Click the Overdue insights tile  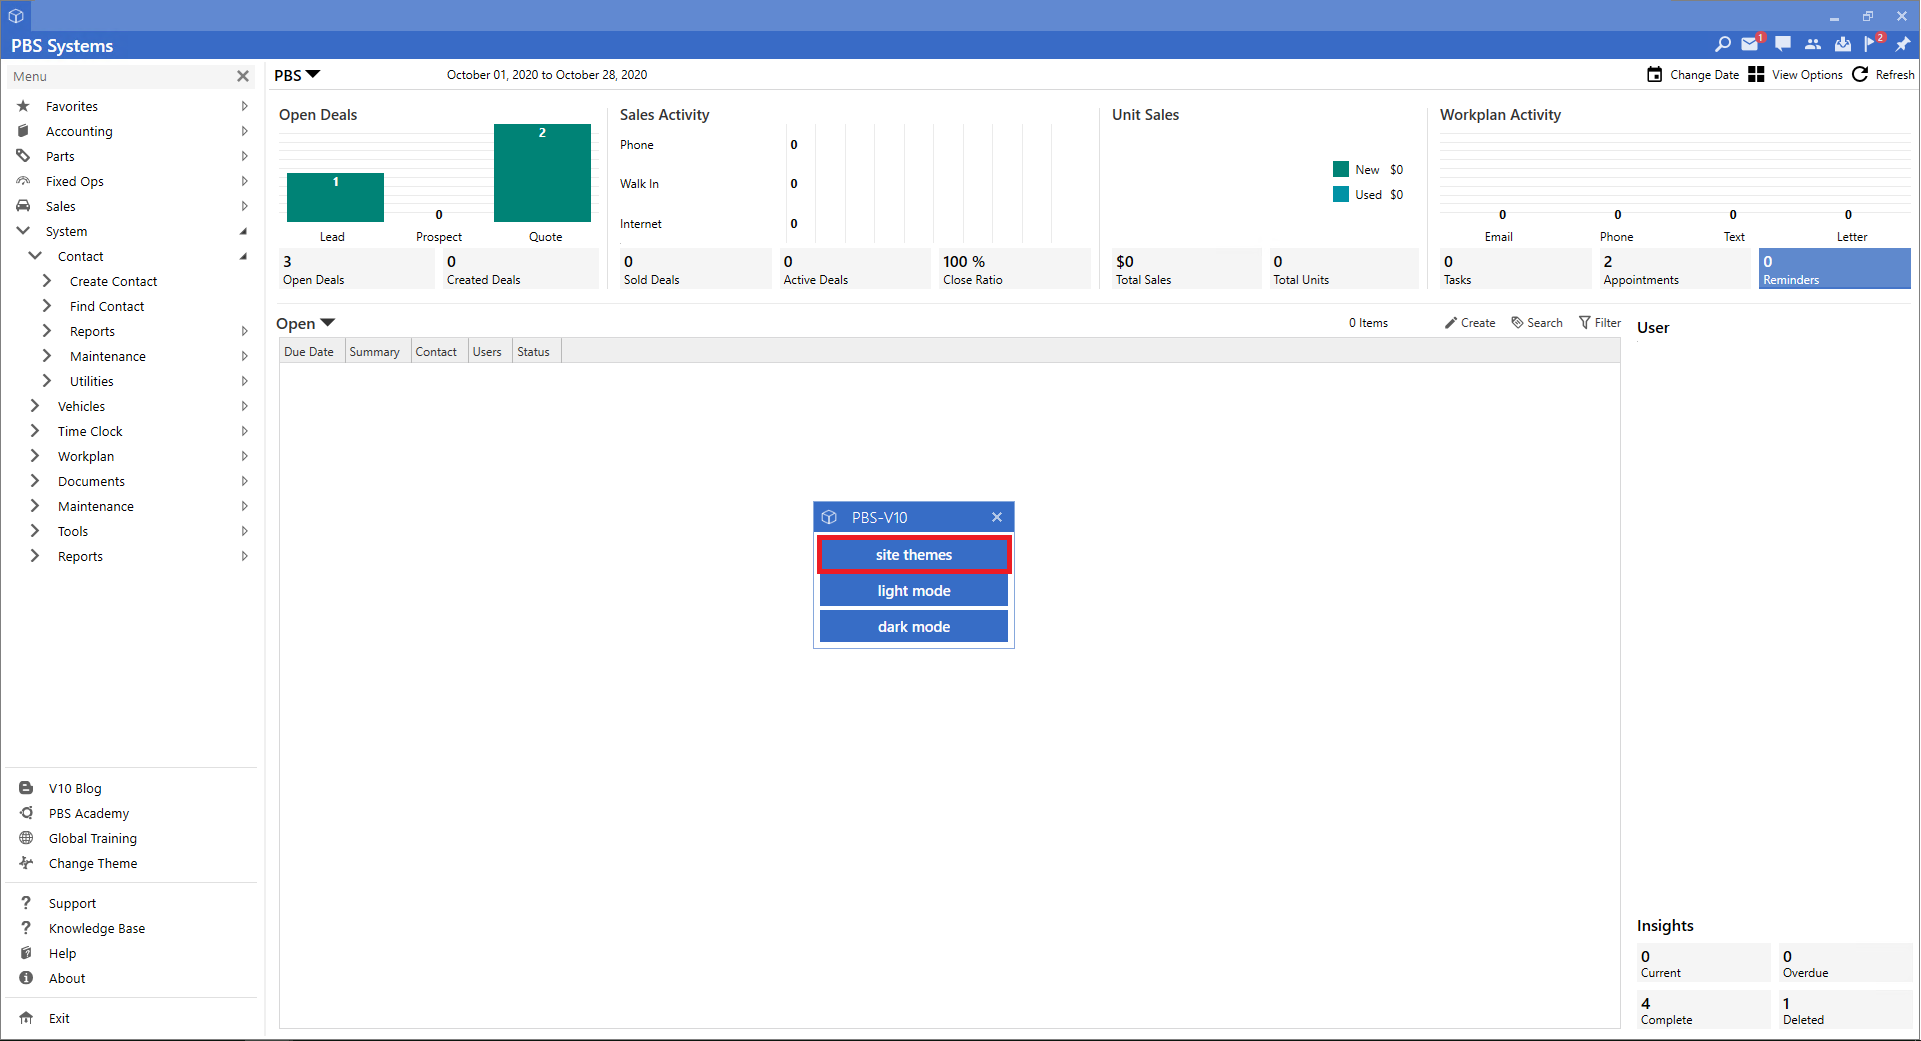click(1846, 963)
